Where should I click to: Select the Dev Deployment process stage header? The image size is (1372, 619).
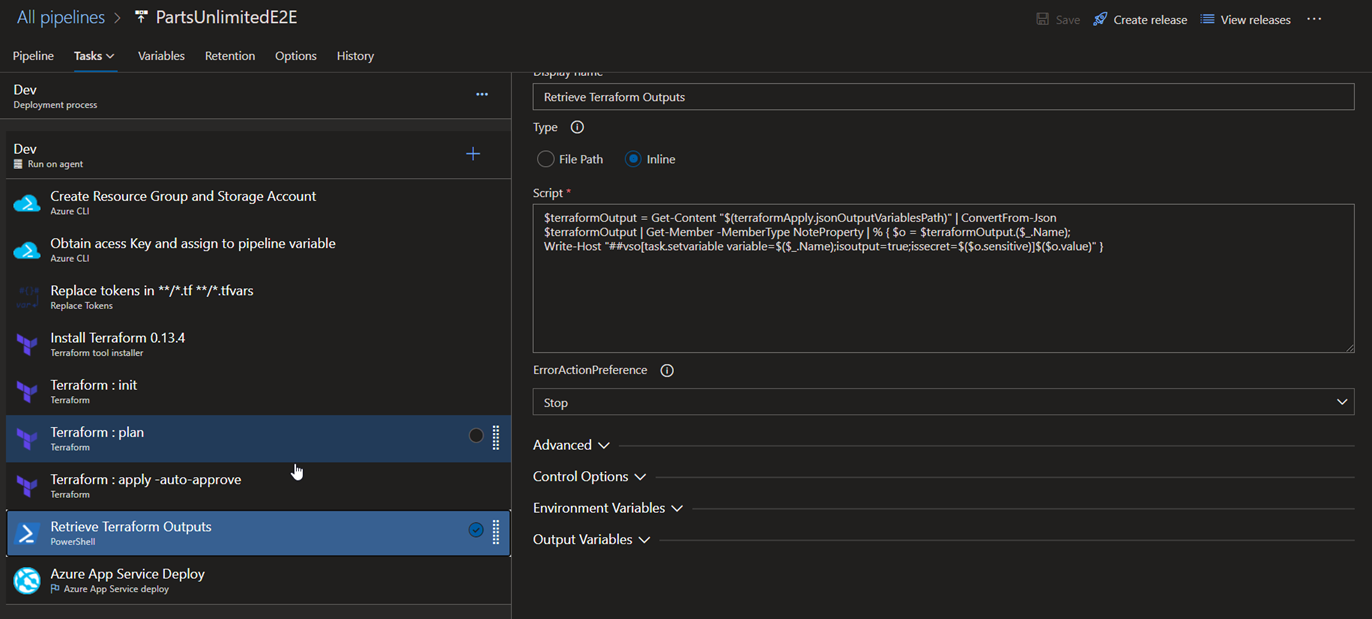(x=256, y=96)
